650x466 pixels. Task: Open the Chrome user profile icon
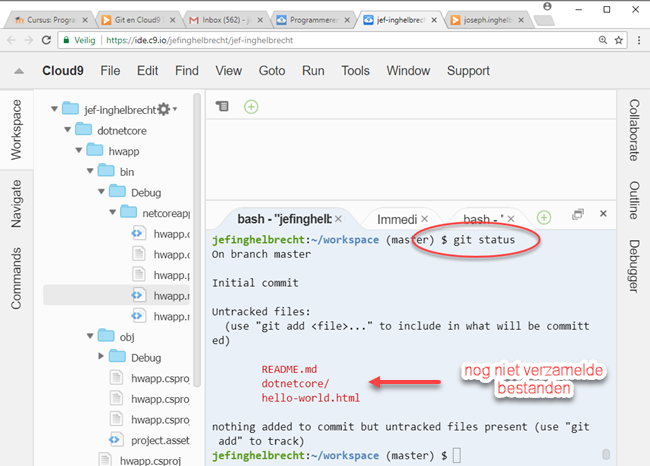coord(547,6)
